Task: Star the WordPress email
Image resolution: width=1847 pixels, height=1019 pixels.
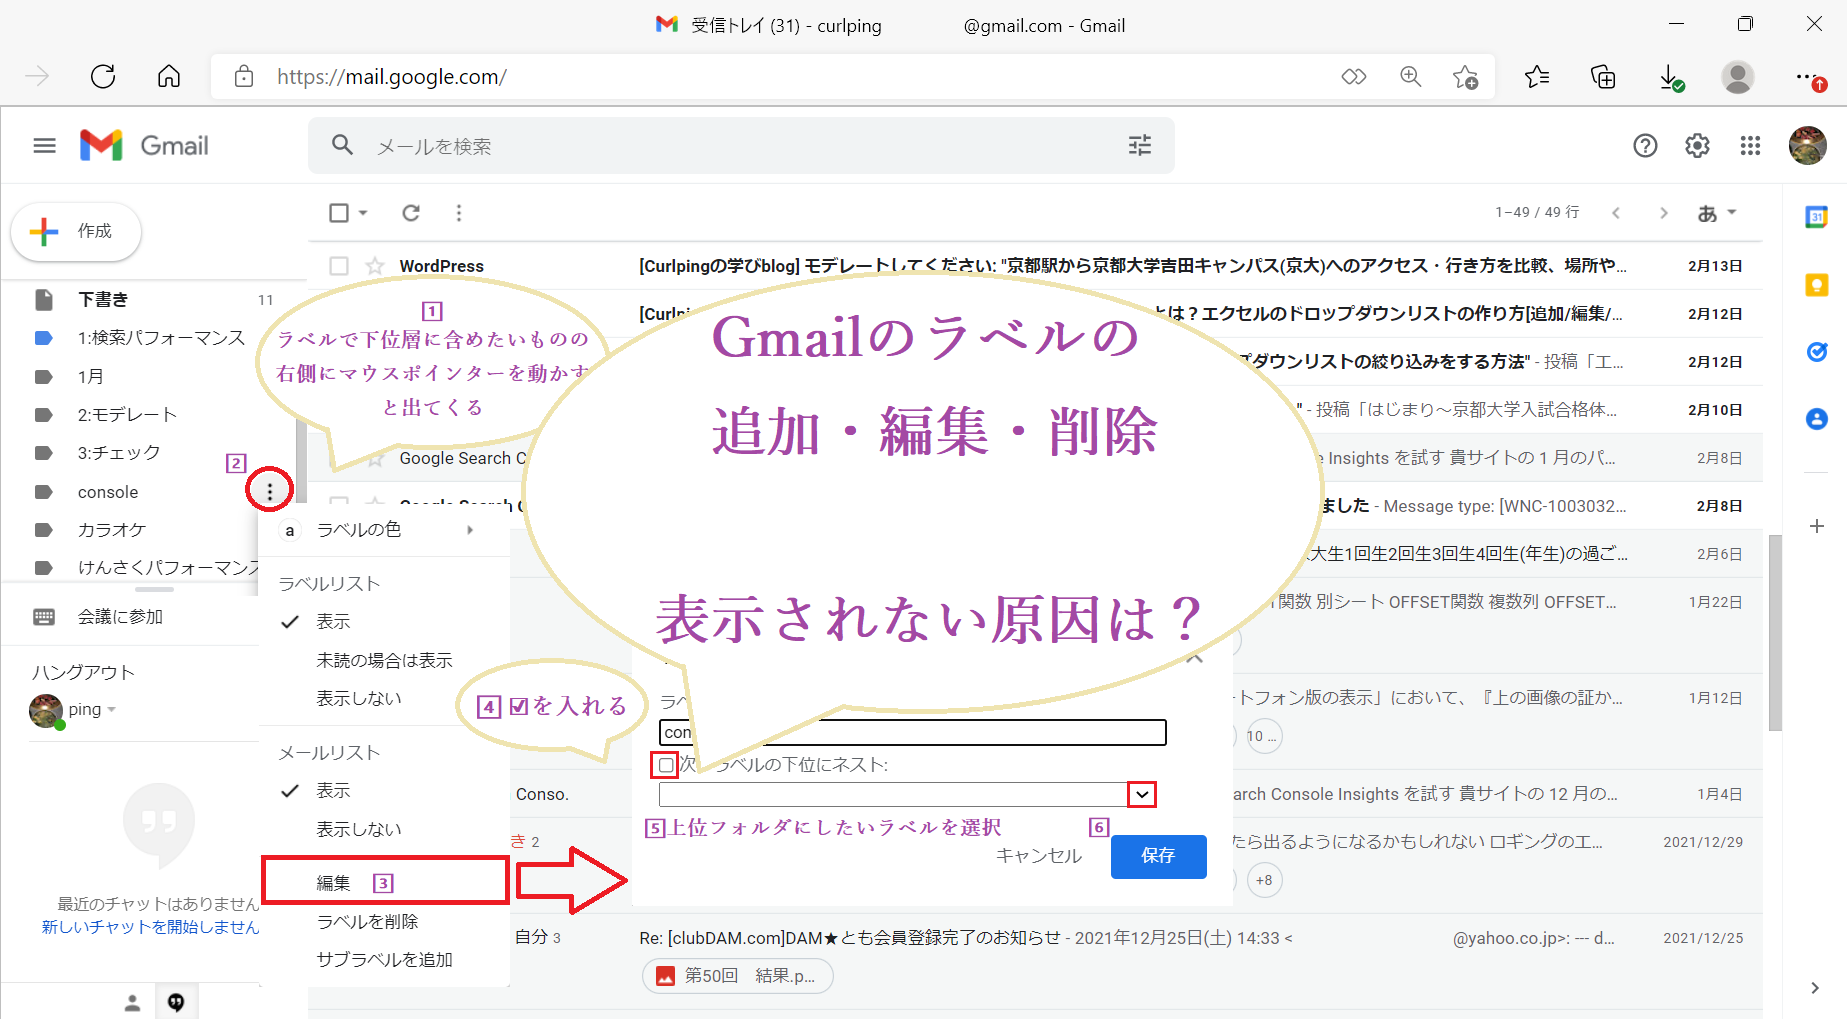Action: [374, 265]
